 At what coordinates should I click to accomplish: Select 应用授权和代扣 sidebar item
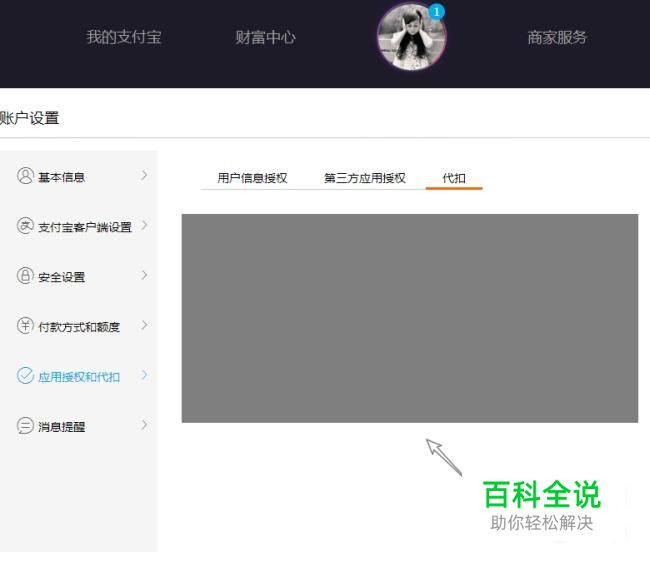tap(79, 376)
